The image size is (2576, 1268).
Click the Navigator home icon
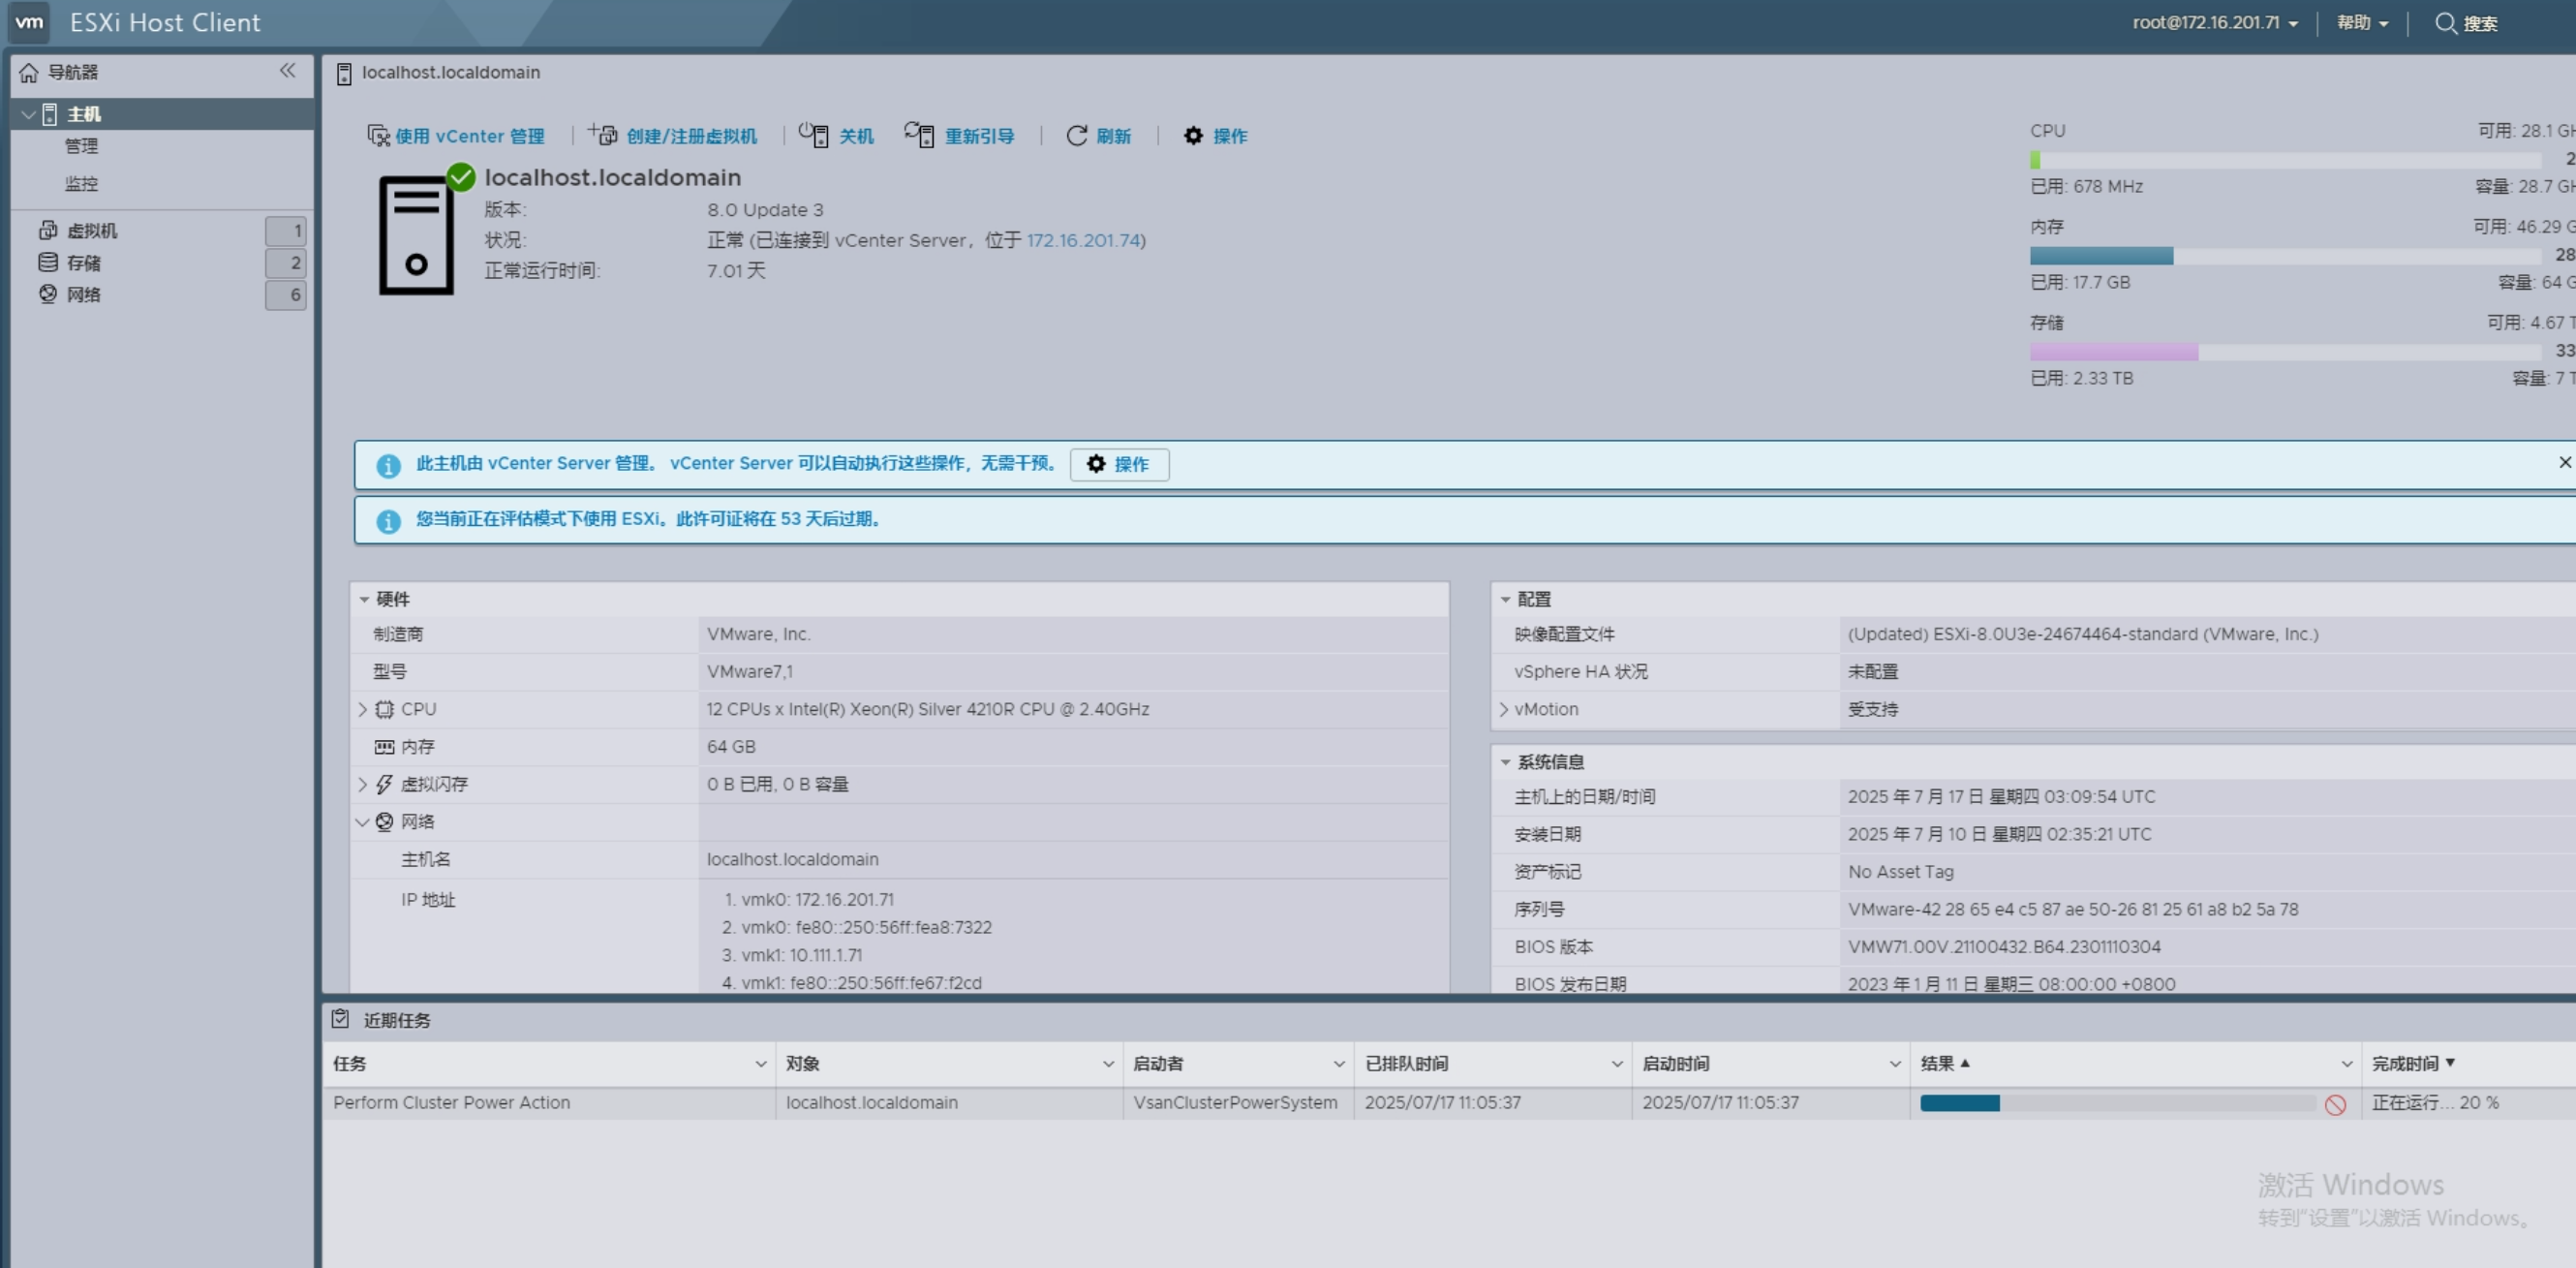(29, 72)
